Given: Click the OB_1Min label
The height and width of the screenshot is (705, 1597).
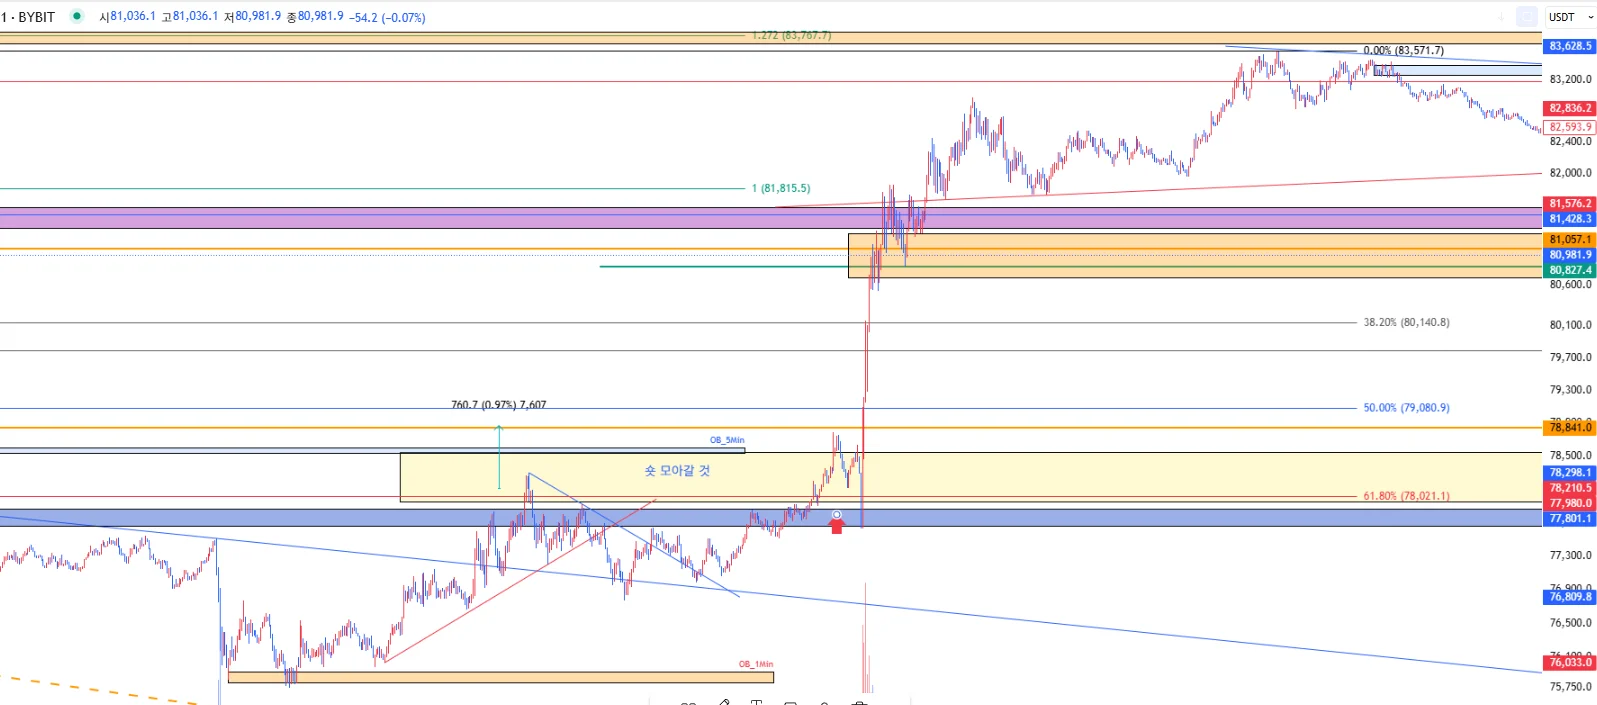Looking at the screenshot, I should 756,664.
